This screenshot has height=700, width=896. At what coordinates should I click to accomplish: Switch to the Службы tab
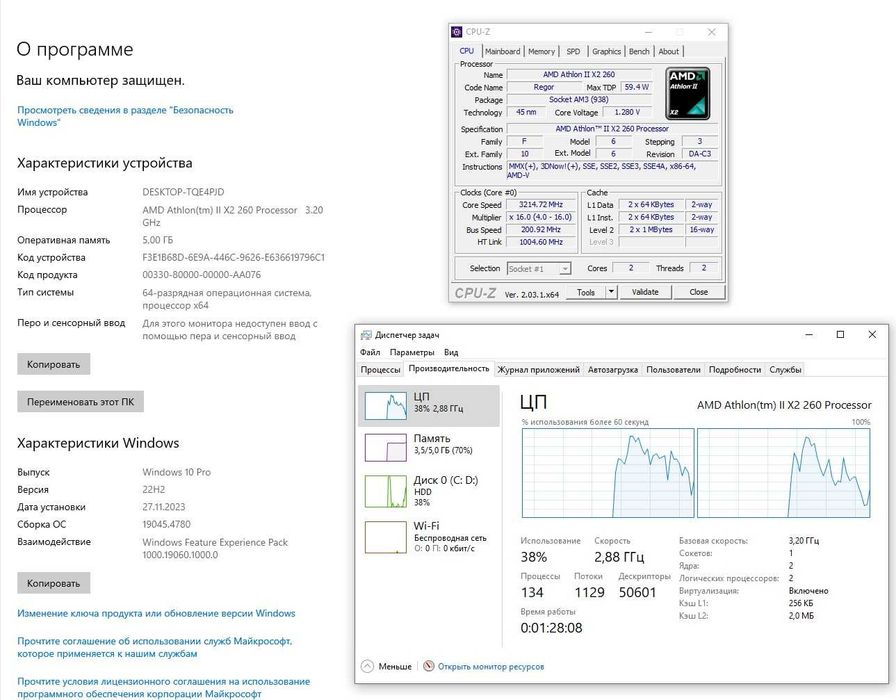click(x=785, y=370)
